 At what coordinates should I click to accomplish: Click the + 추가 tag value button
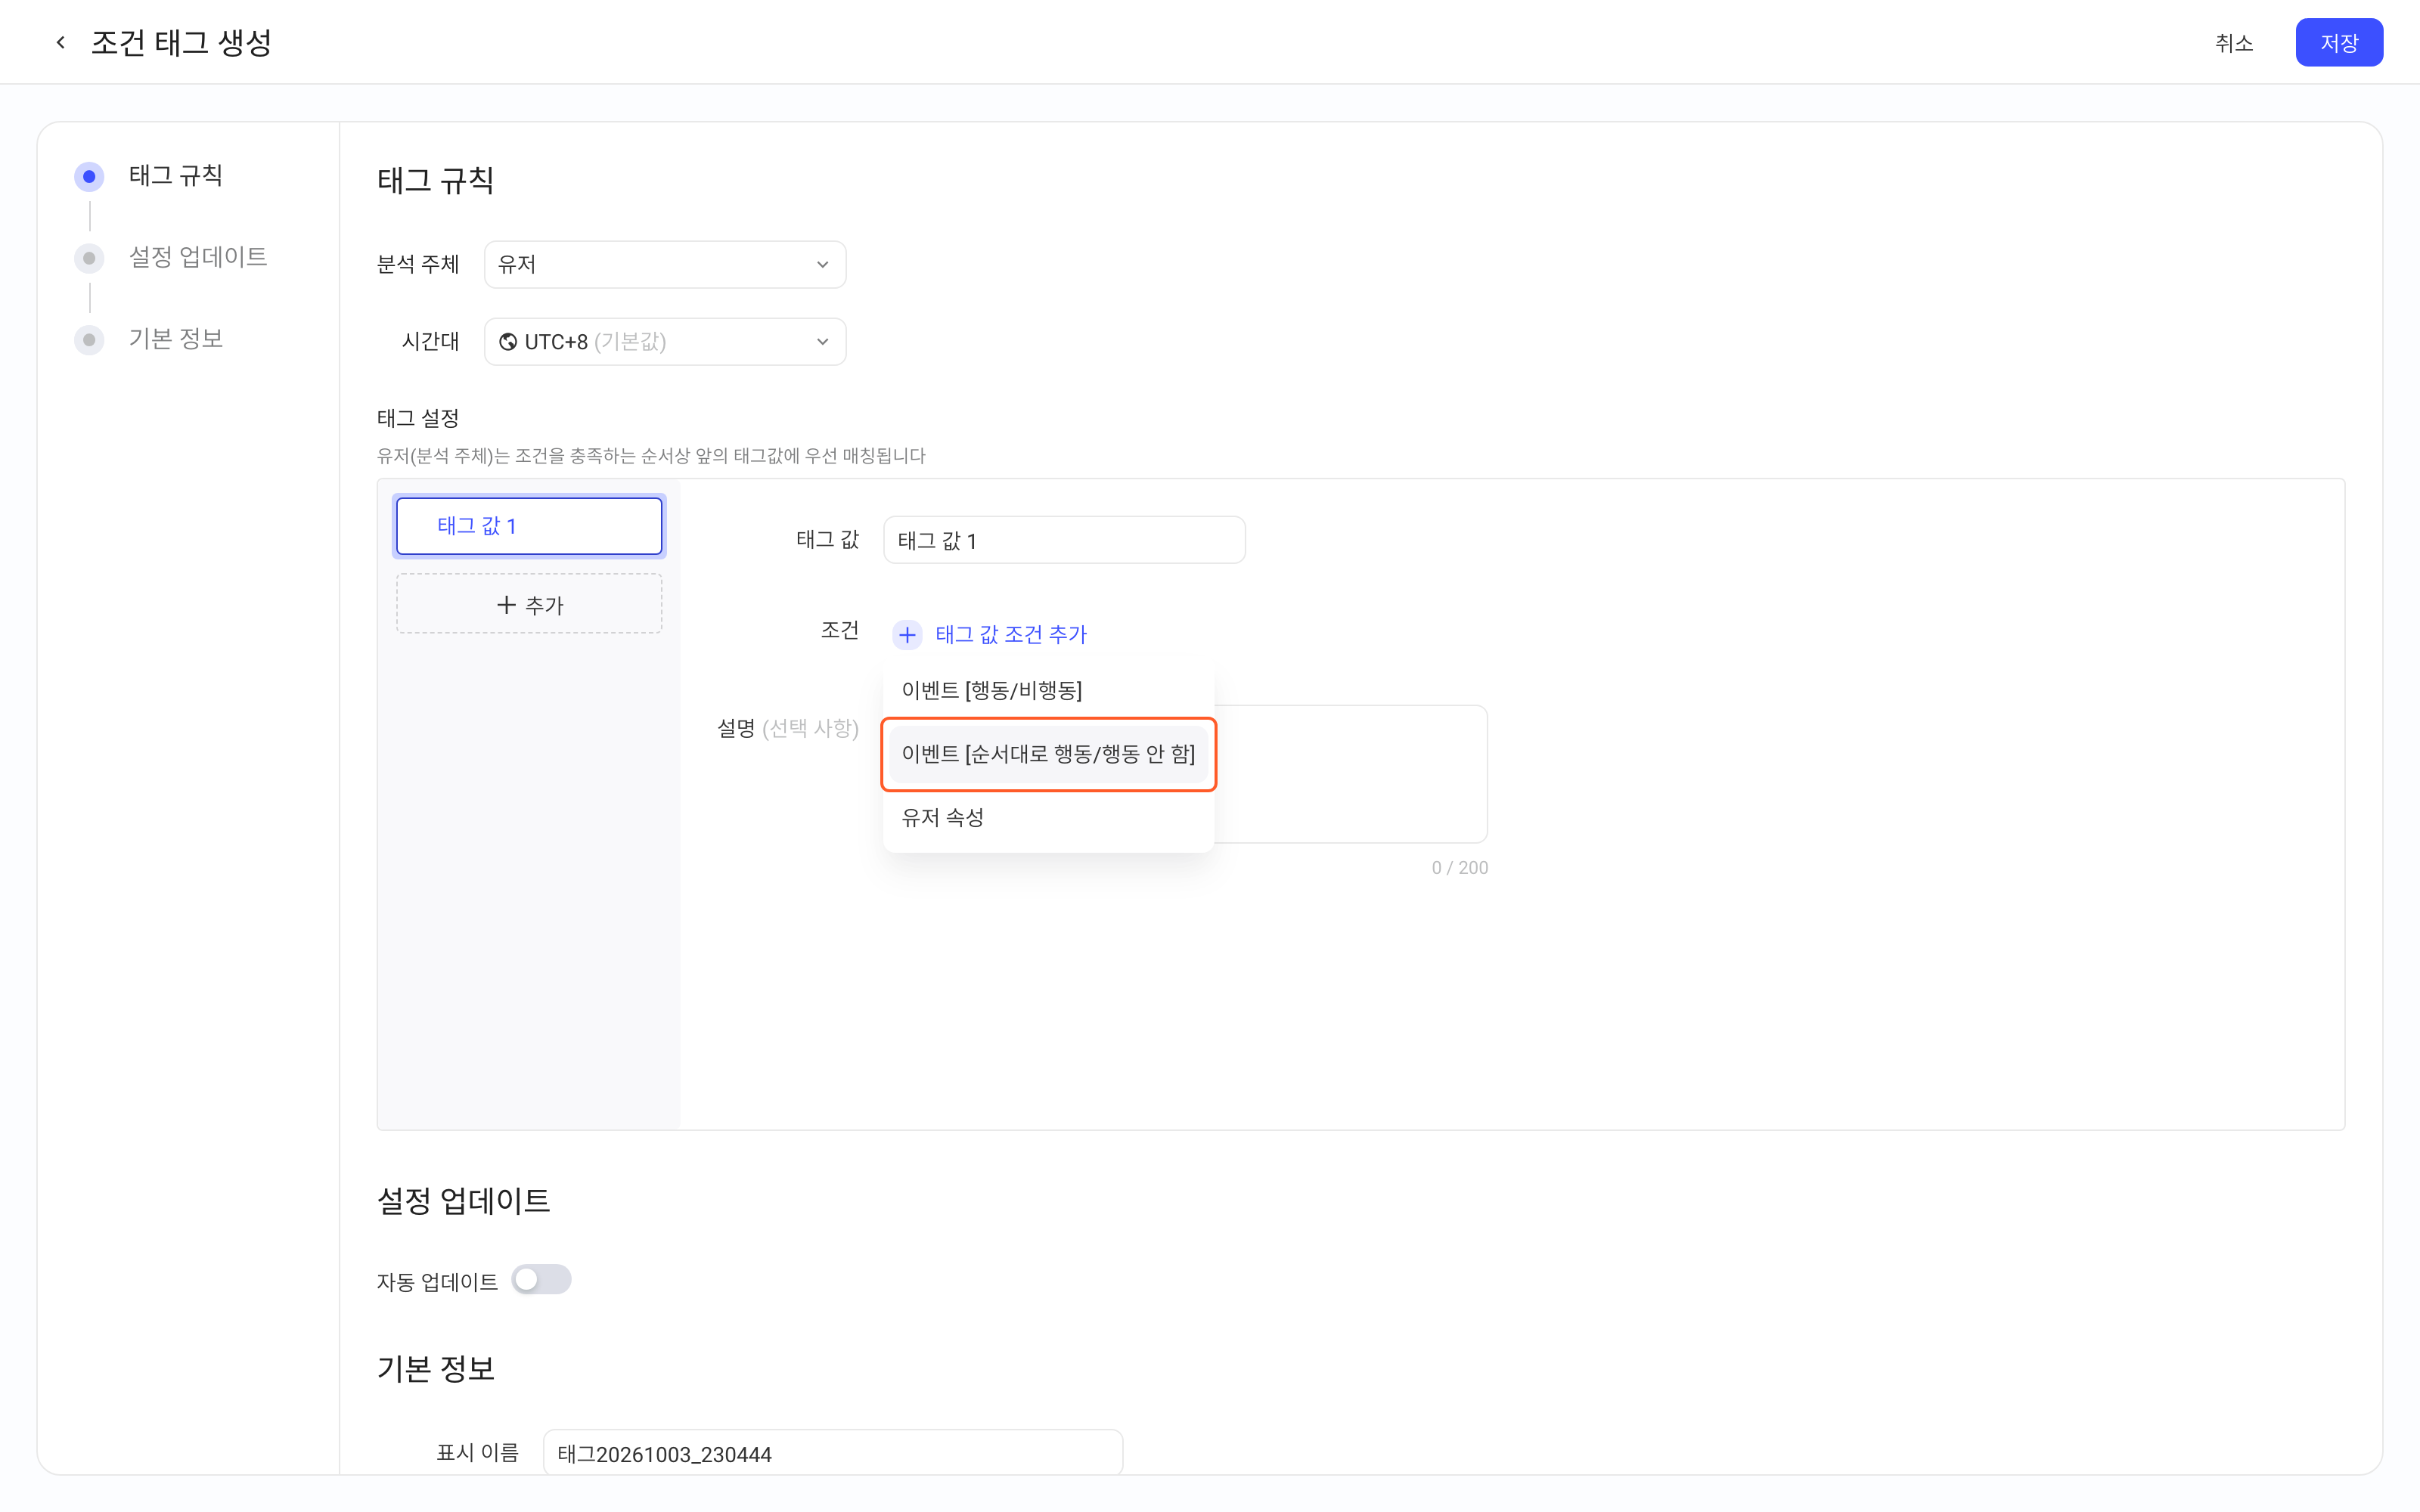(529, 604)
